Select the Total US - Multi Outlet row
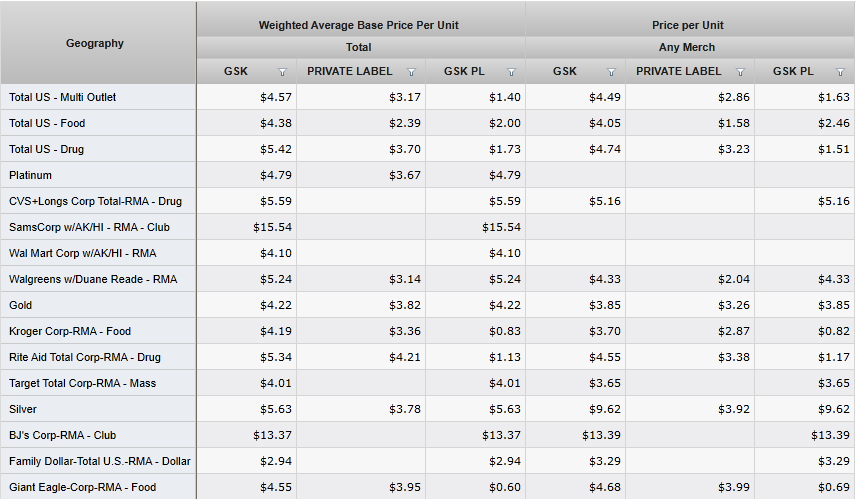The image size is (856, 499). 63,97
